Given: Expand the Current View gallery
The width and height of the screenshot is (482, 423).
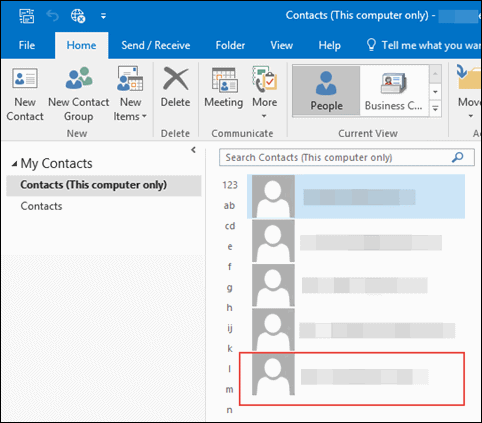Looking at the screenshot, I should 435,108.
